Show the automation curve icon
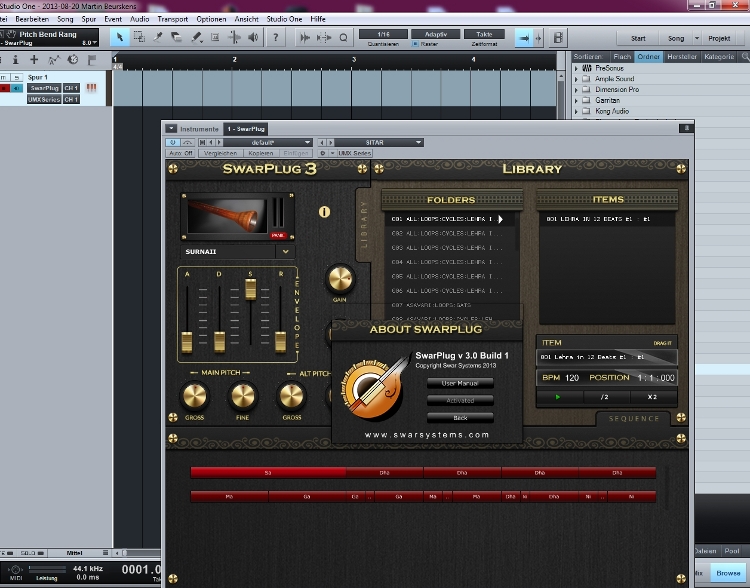 click(54, 59)
